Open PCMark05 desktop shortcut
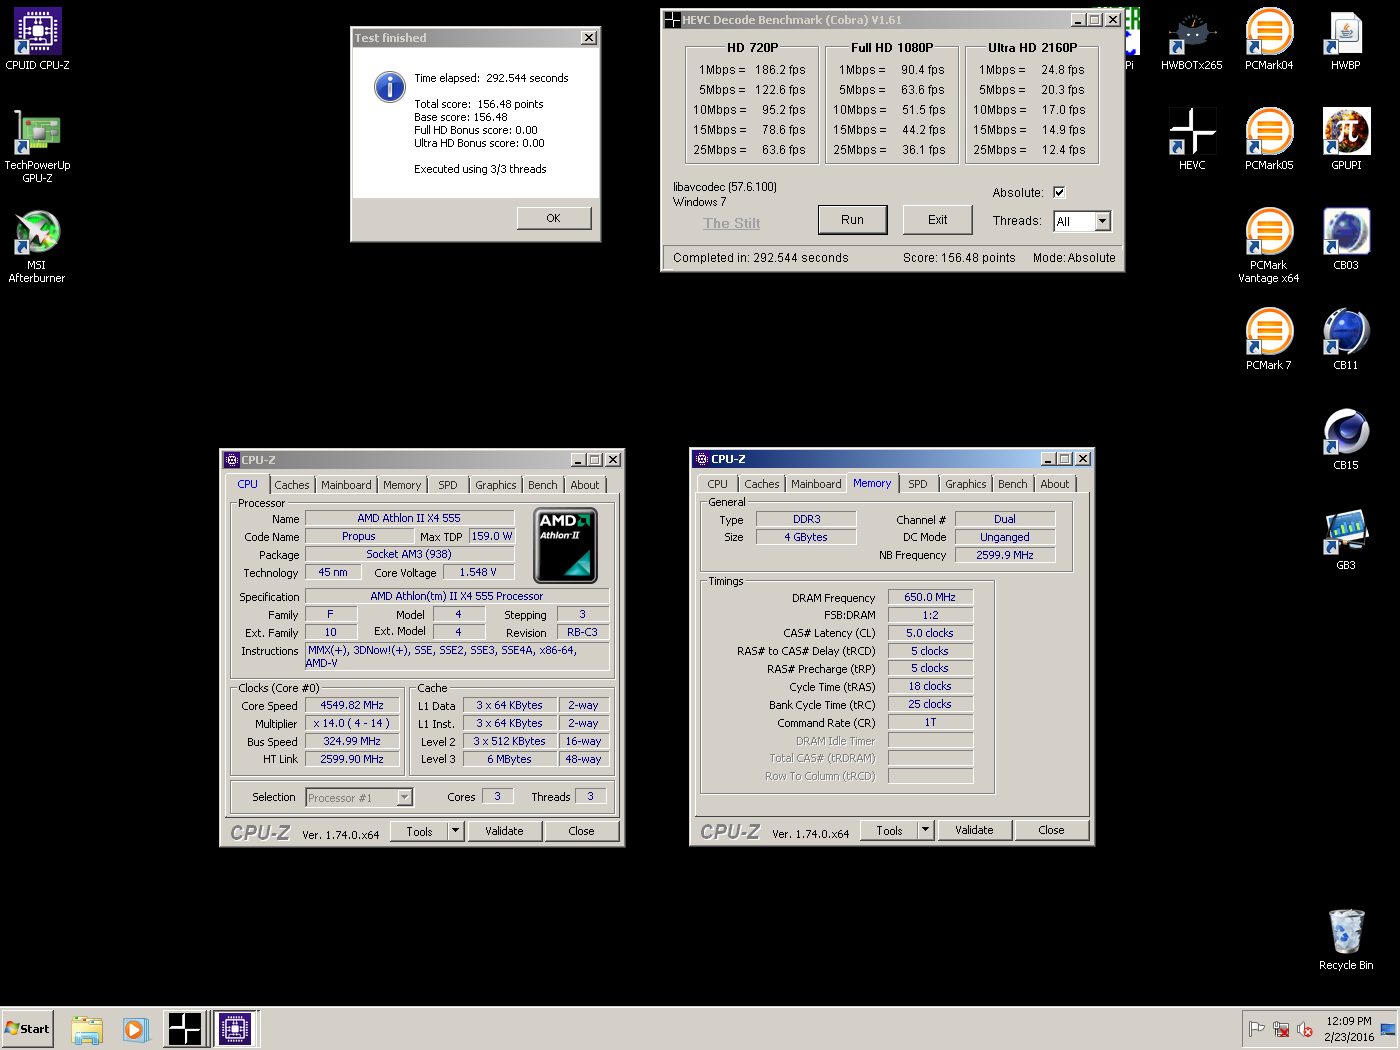This screenshot has height=1050, width=1400. pos(1269,139)
